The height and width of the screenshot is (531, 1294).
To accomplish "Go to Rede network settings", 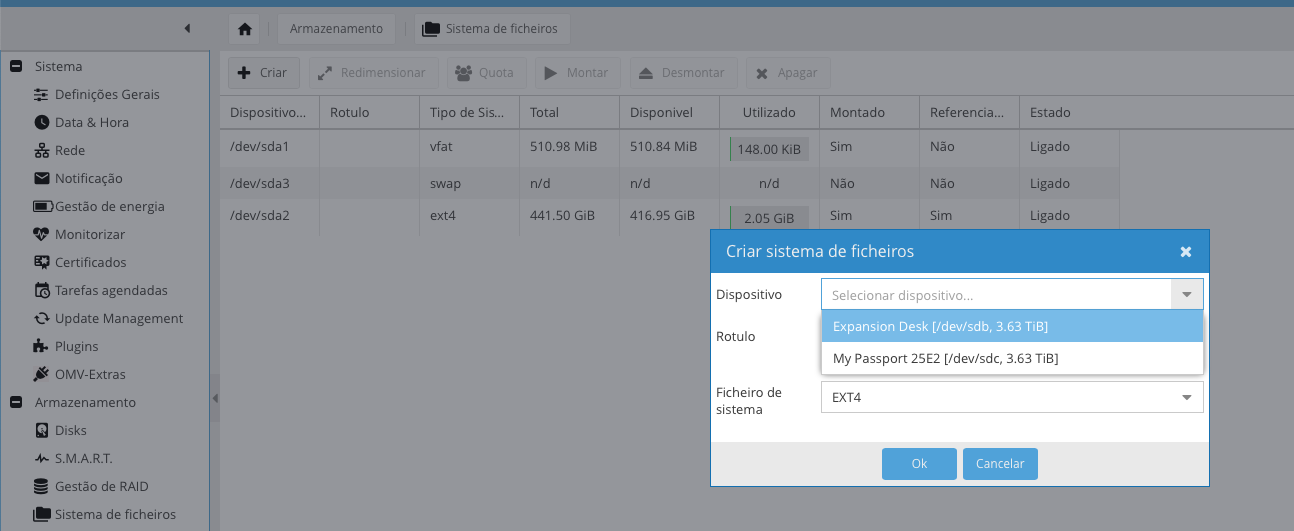I will (70, 151).
